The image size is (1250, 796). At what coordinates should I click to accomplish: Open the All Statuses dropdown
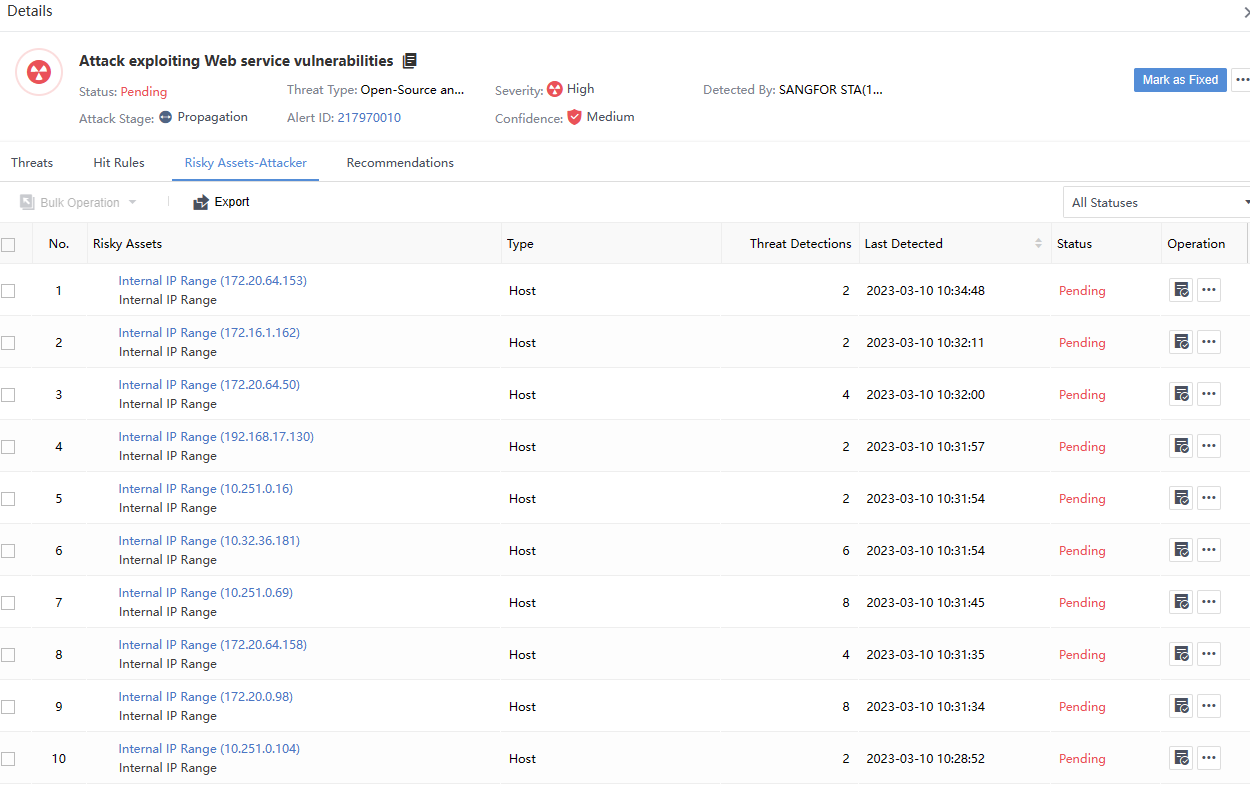tap(1157, 202)
